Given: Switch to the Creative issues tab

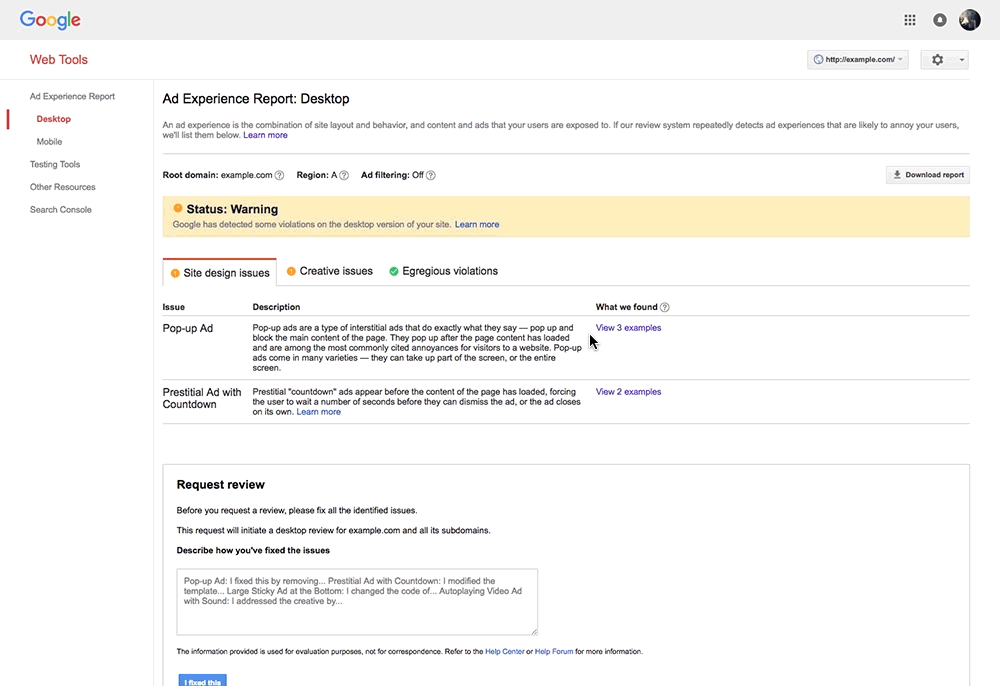Looking at the screenshot, I should click(330, 271).
